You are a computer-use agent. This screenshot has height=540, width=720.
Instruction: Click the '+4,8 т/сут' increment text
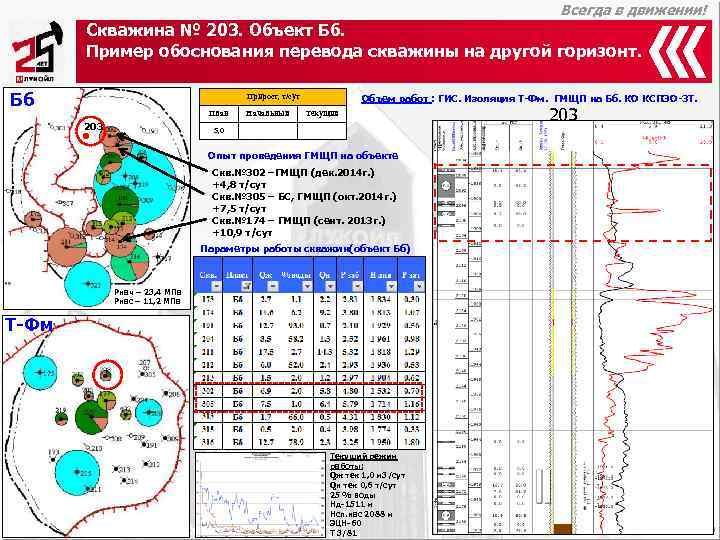point(239,185)
